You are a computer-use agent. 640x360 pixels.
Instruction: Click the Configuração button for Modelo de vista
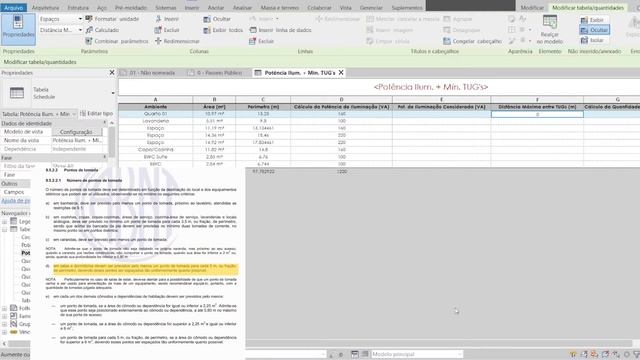(76, 132)
